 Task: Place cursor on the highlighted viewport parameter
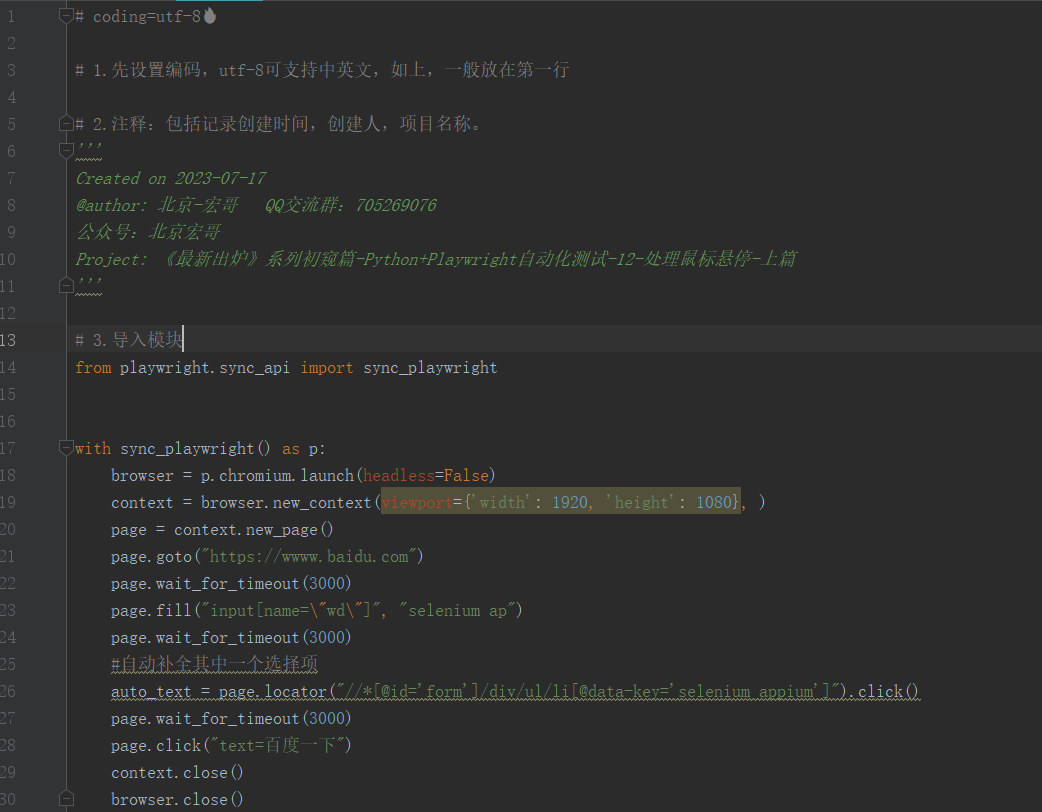[417, 501]
